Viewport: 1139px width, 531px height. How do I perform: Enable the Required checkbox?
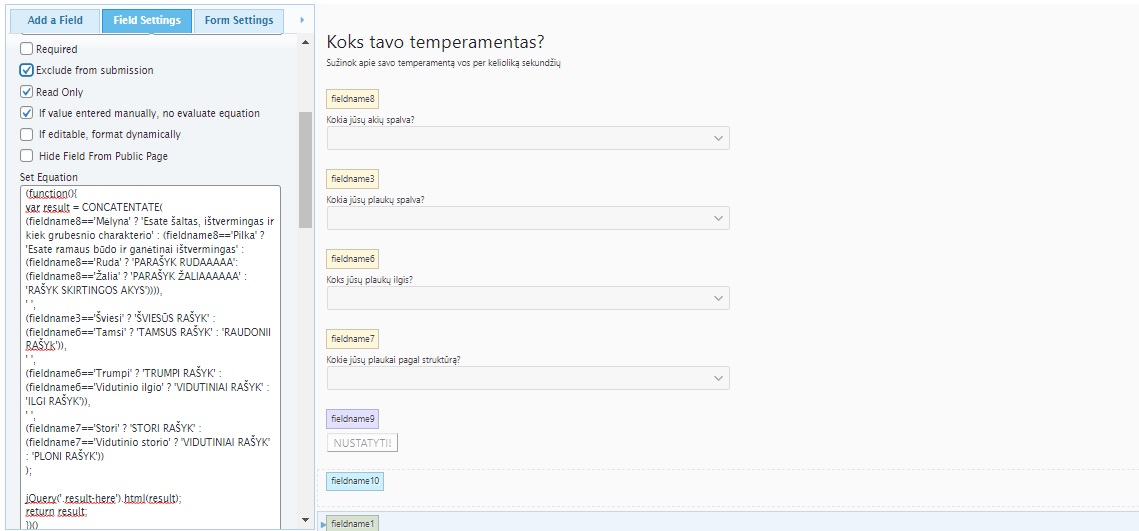click(x=26, y=49)
